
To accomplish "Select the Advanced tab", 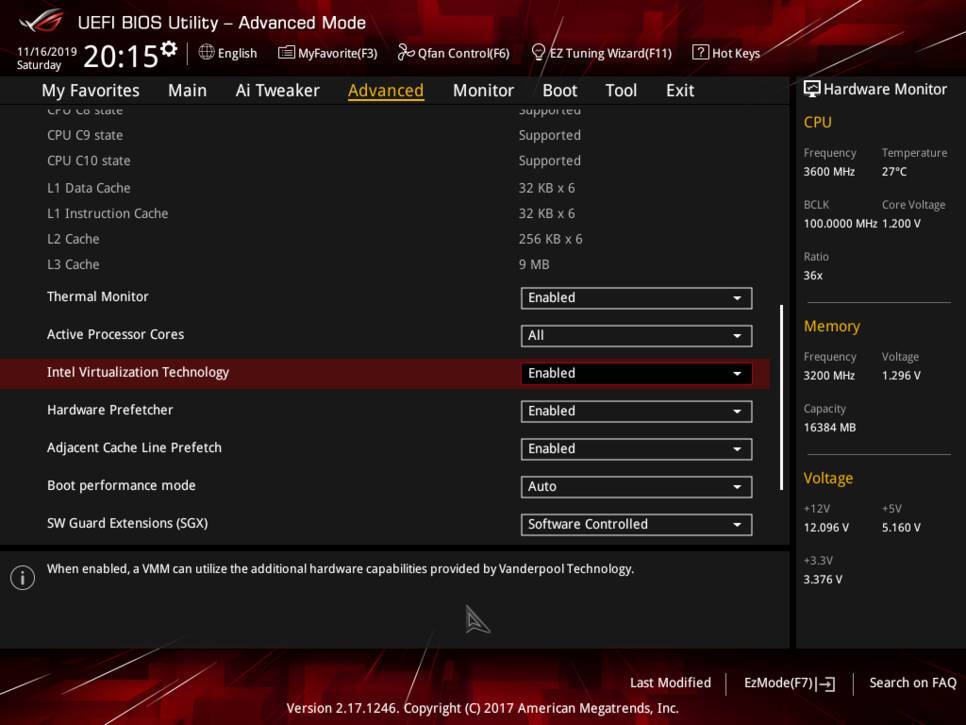I will [386, 91].
